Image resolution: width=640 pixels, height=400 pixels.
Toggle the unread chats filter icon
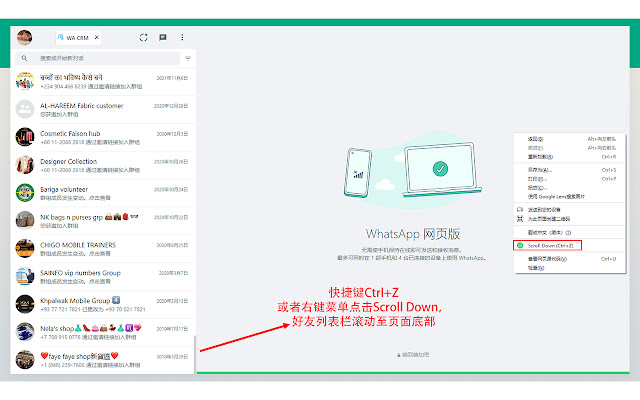coord(188,58)
